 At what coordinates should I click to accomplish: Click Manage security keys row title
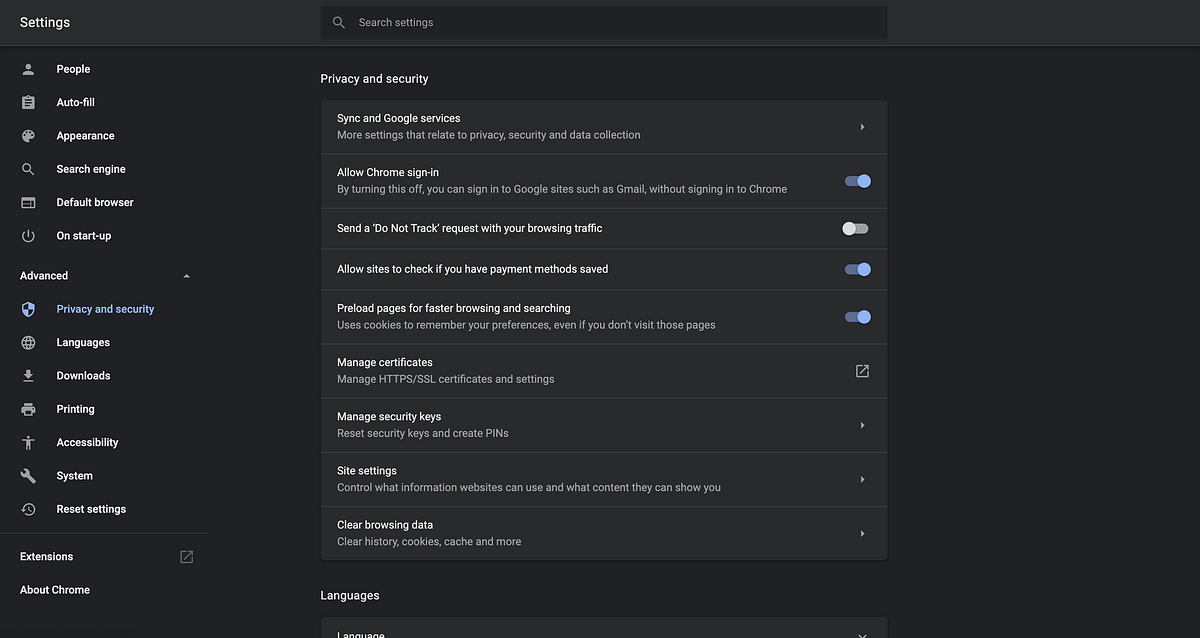coord(389,416)
